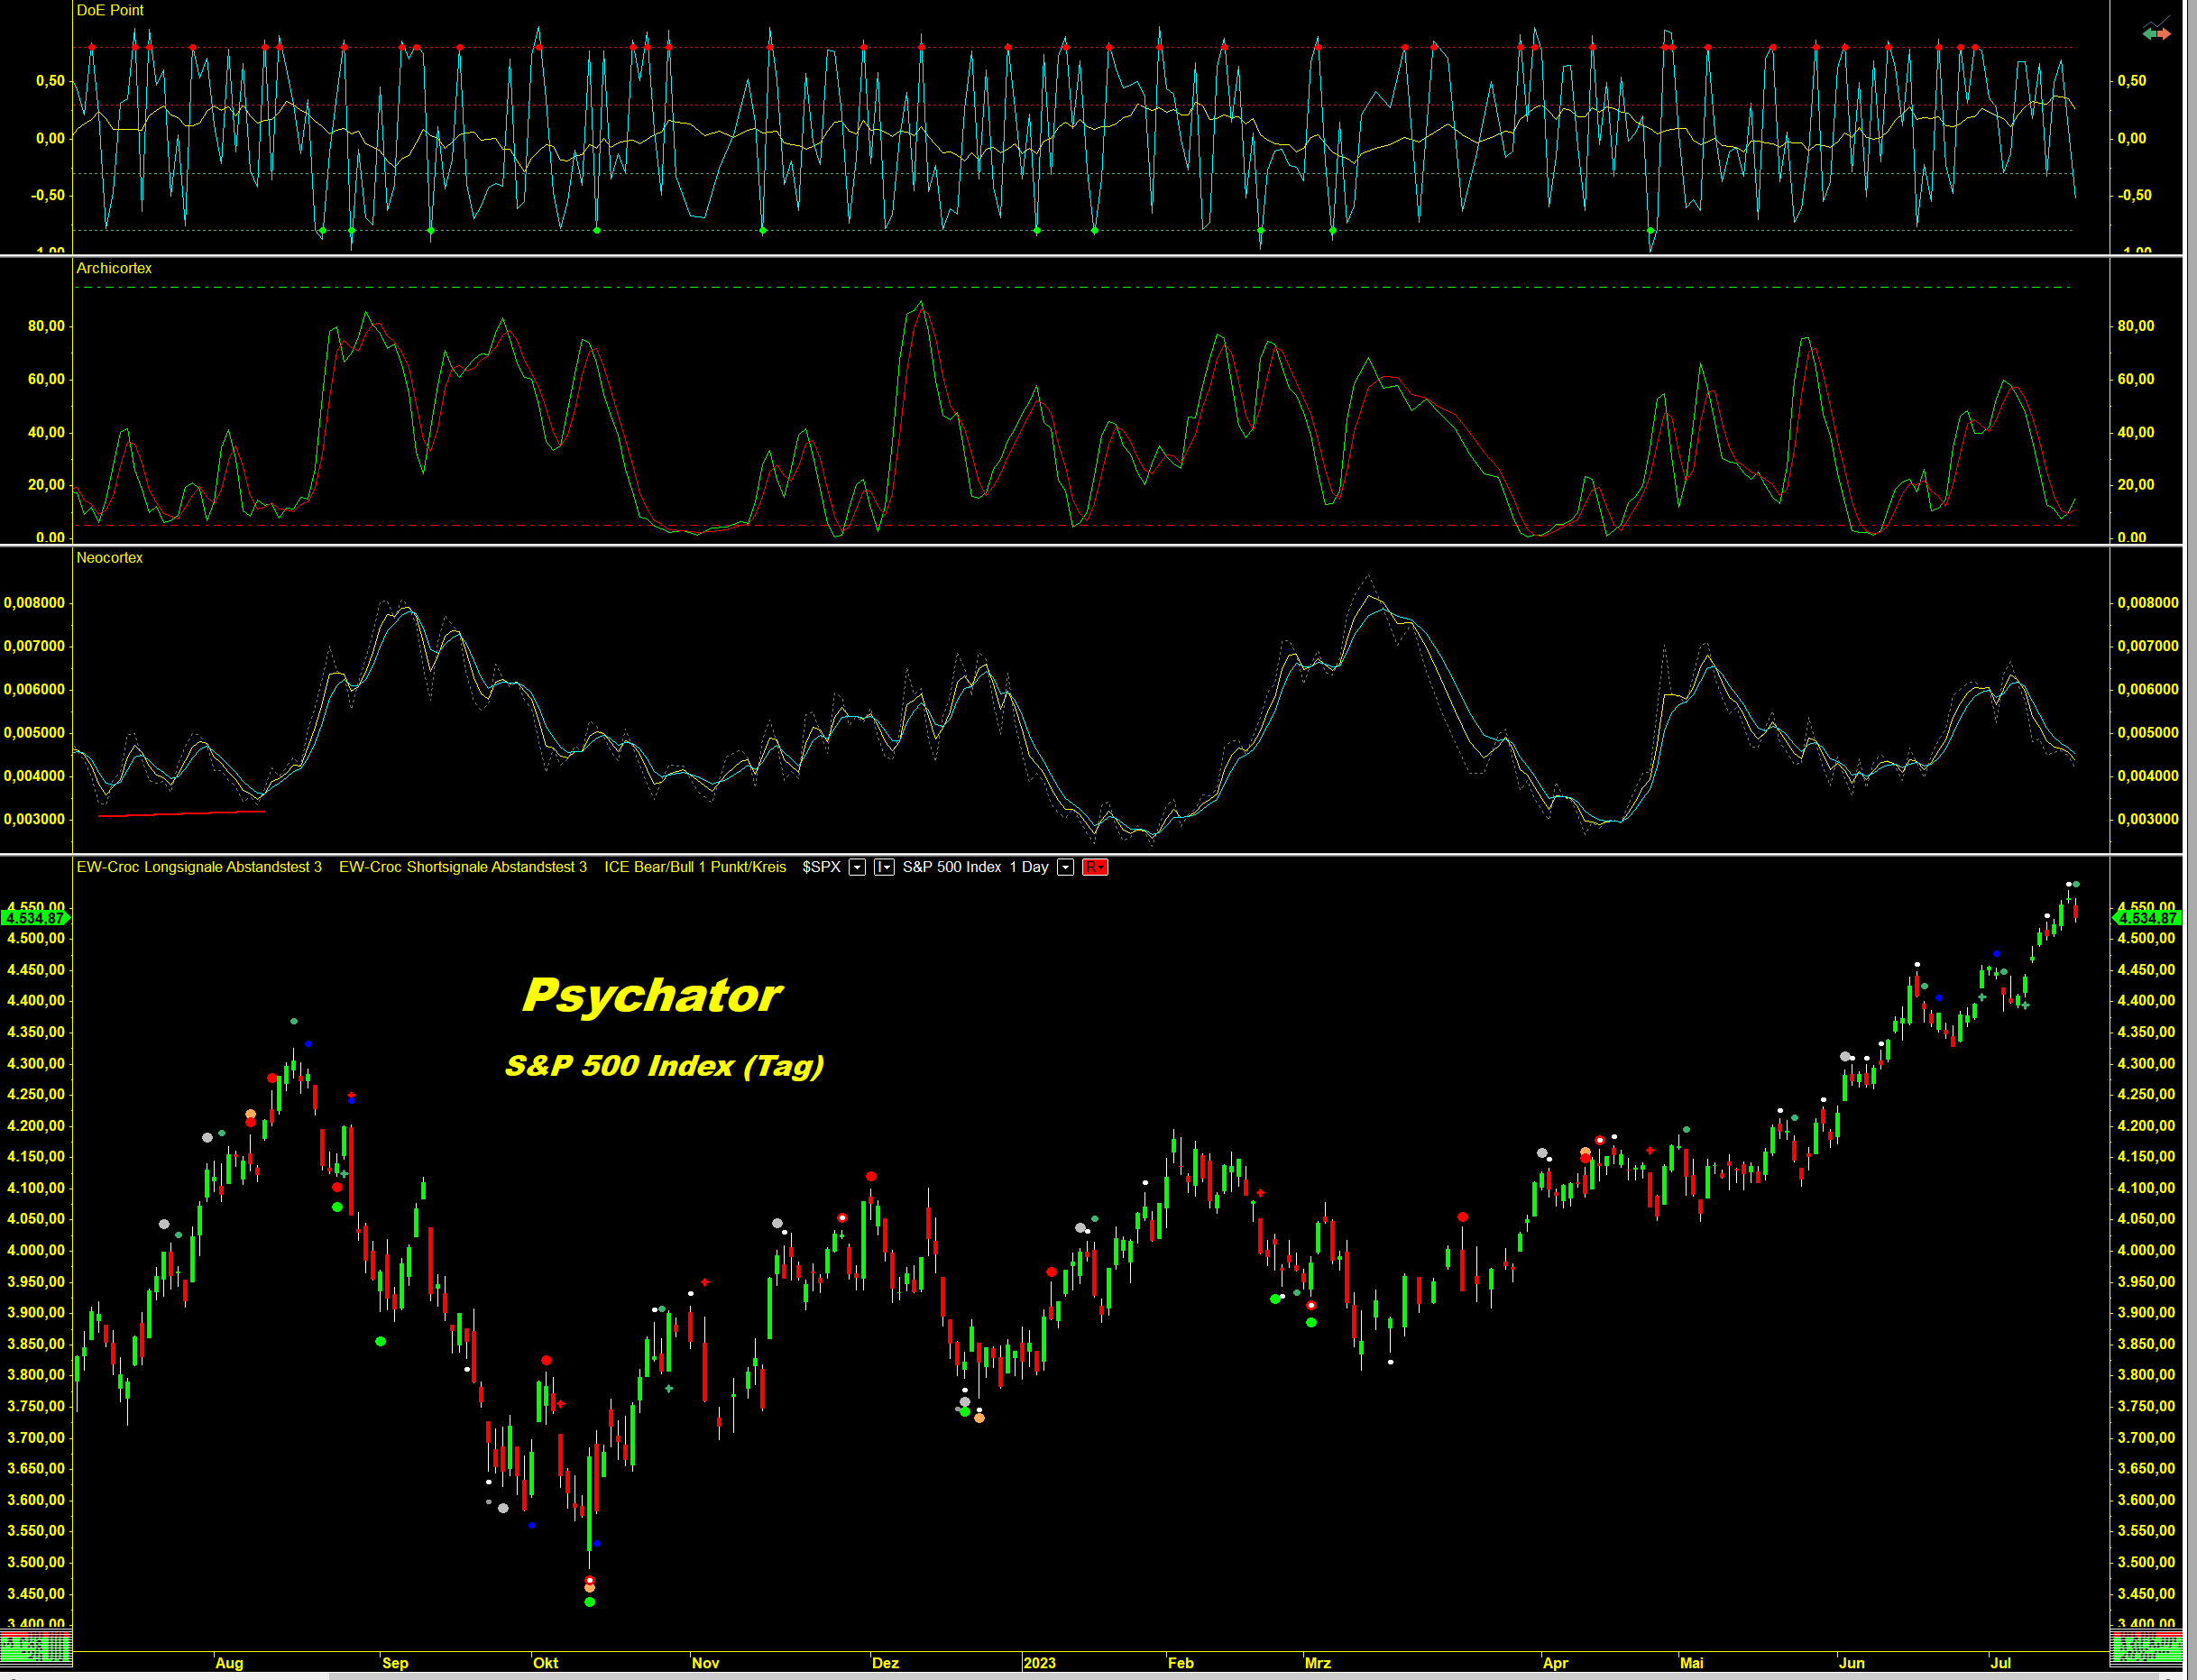Viewport: 2197px width, 1680px height.
Task: Open the 1 Day interval dropdown arrow
Action: click(1066, 867)
